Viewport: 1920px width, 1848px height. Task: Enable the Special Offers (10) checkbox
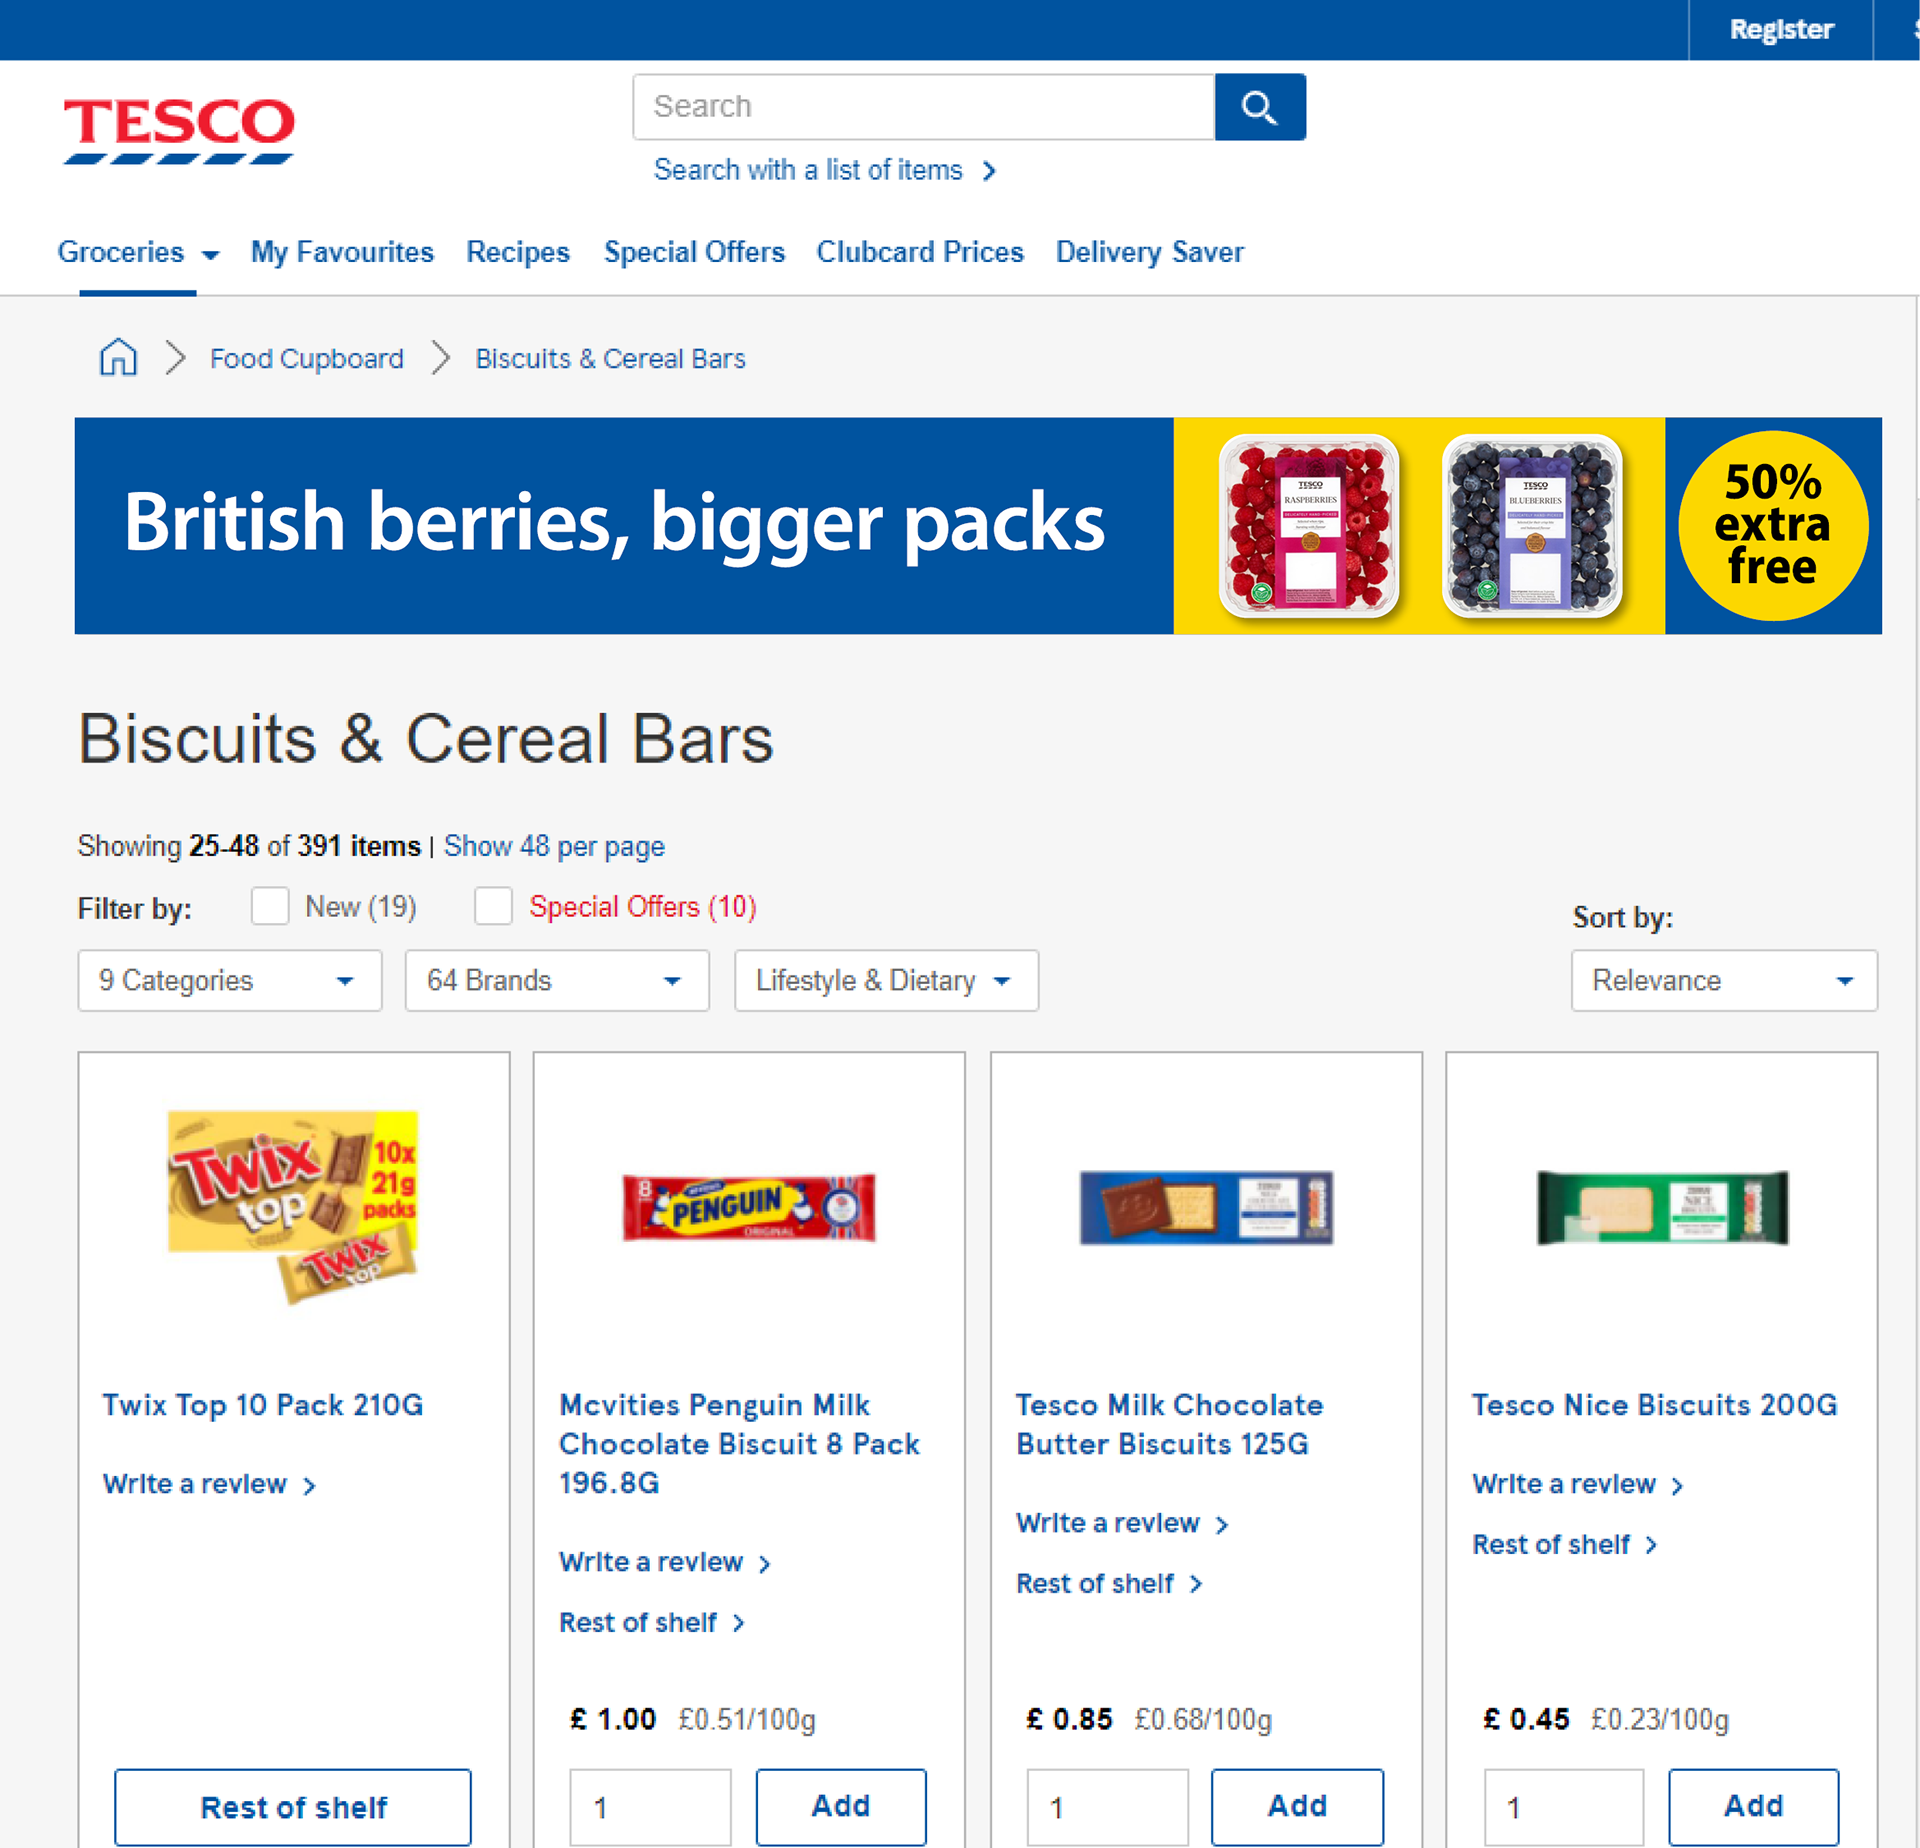tap(493, 906)
